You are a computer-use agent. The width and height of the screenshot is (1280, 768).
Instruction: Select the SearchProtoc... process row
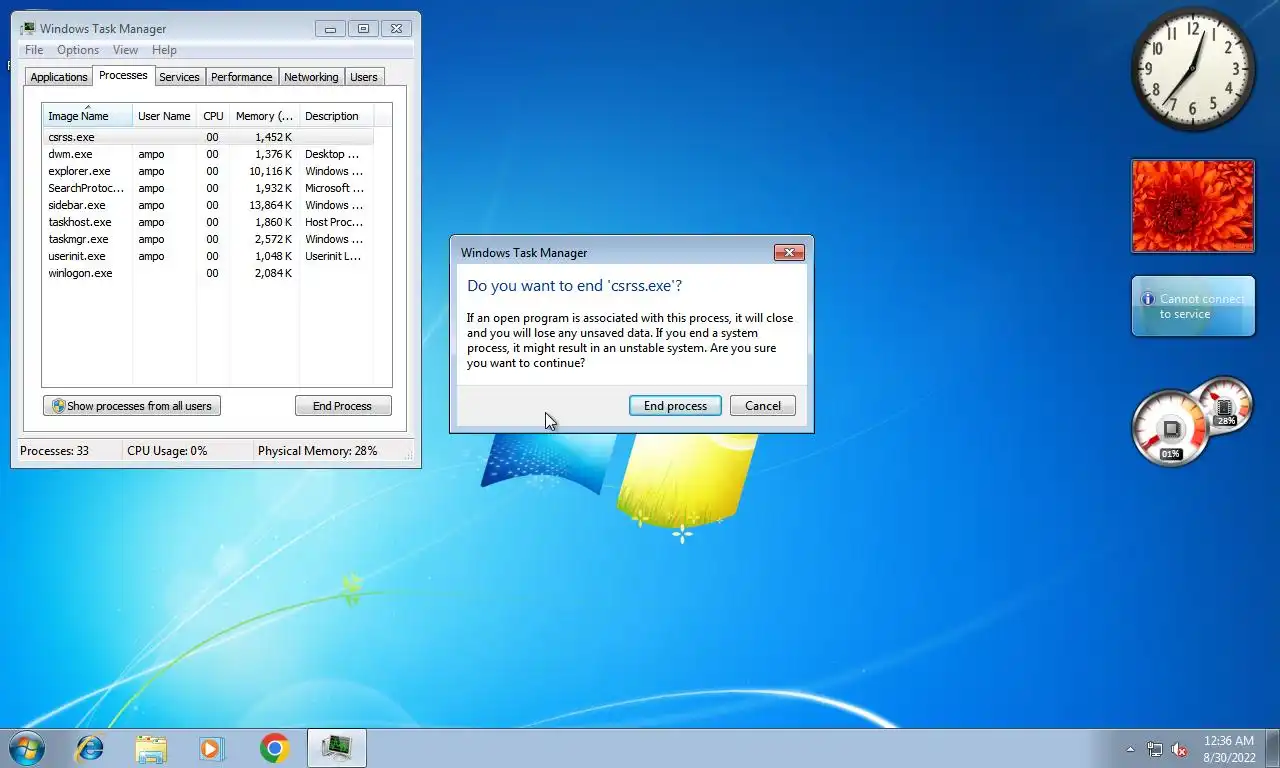(208, 188)
